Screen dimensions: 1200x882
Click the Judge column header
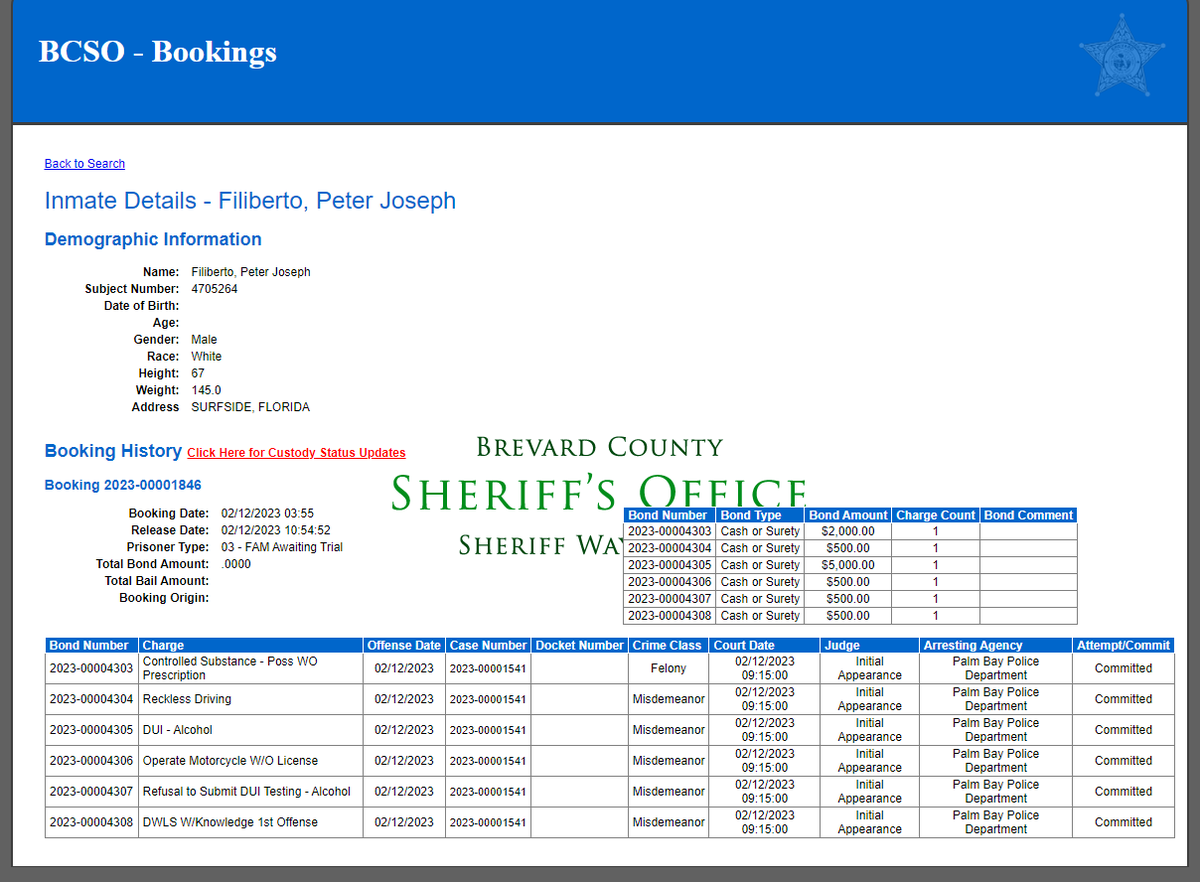tap(870, 646)
